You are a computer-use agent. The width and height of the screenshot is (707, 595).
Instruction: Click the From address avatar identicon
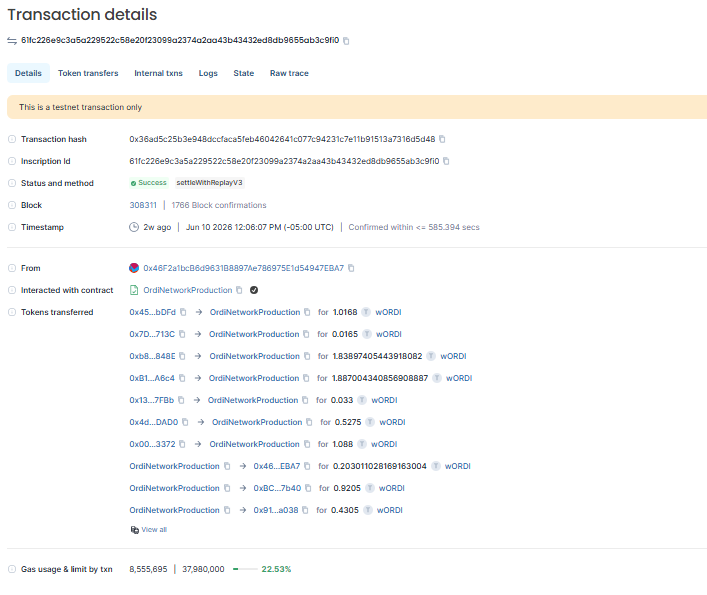(x=134, y=268)
